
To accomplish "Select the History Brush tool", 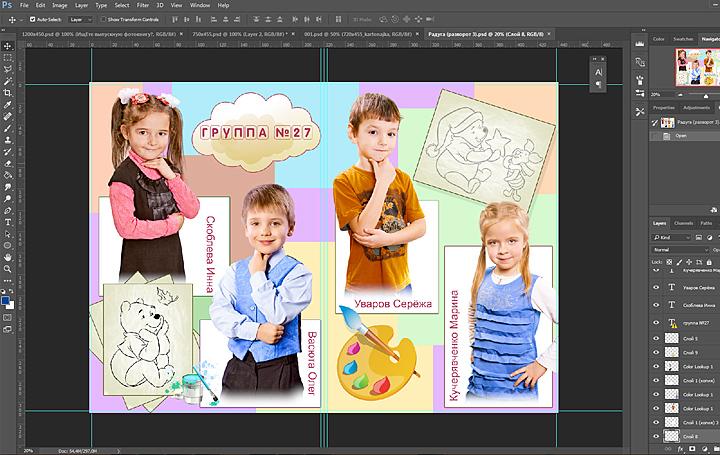I will pos(7,152).
